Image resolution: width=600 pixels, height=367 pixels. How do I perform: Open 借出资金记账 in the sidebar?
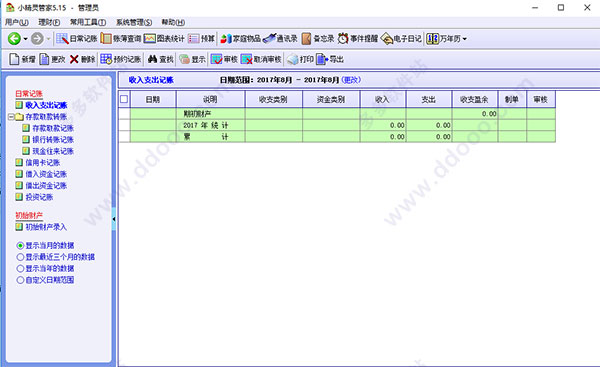[46, 186]
